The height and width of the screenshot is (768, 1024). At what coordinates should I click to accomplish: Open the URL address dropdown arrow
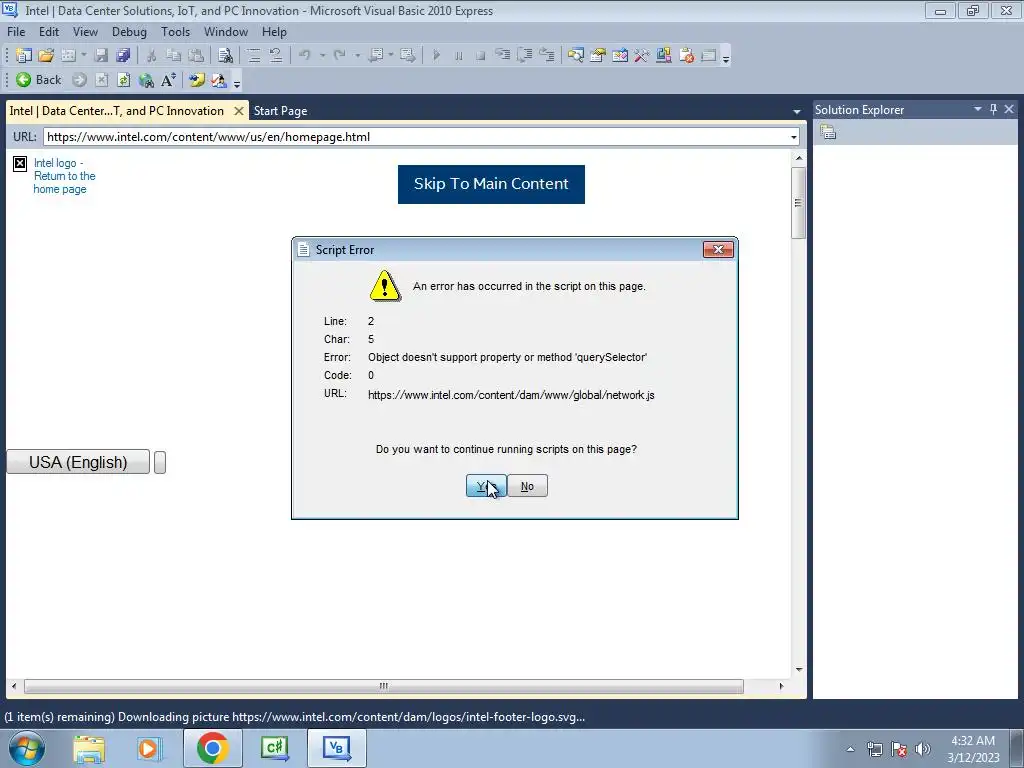pyautogui.click(x=793, y=137)
